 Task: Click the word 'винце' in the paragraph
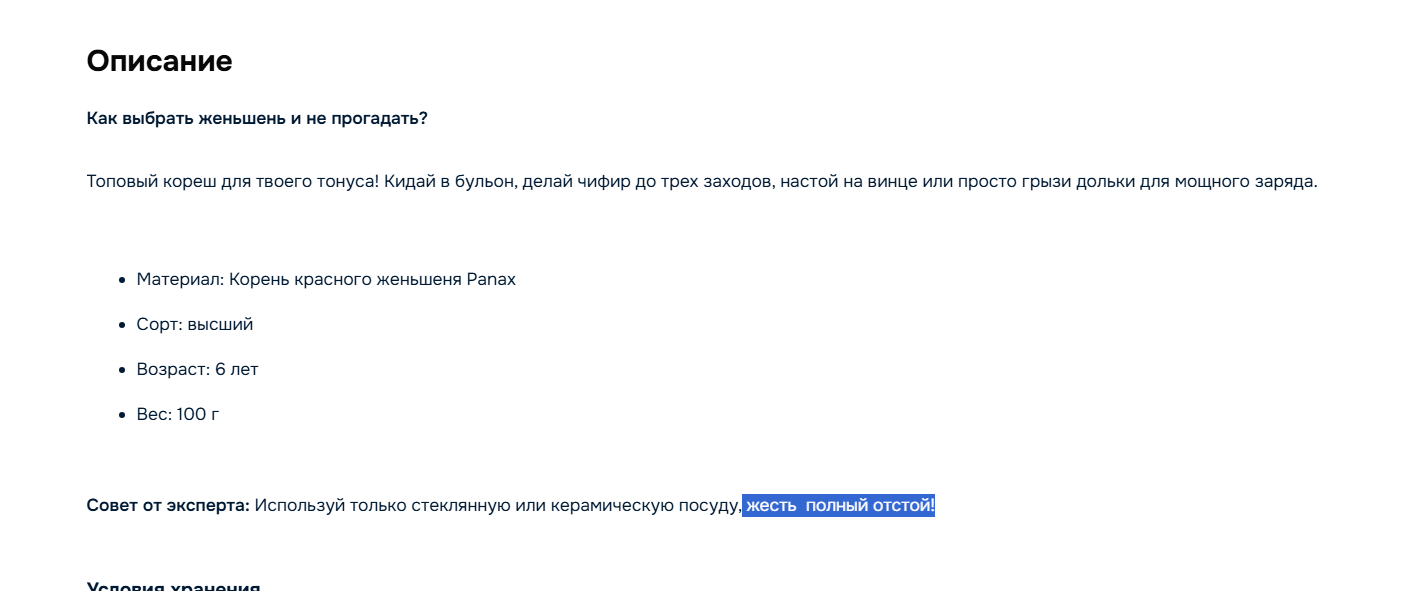(894, 182)
